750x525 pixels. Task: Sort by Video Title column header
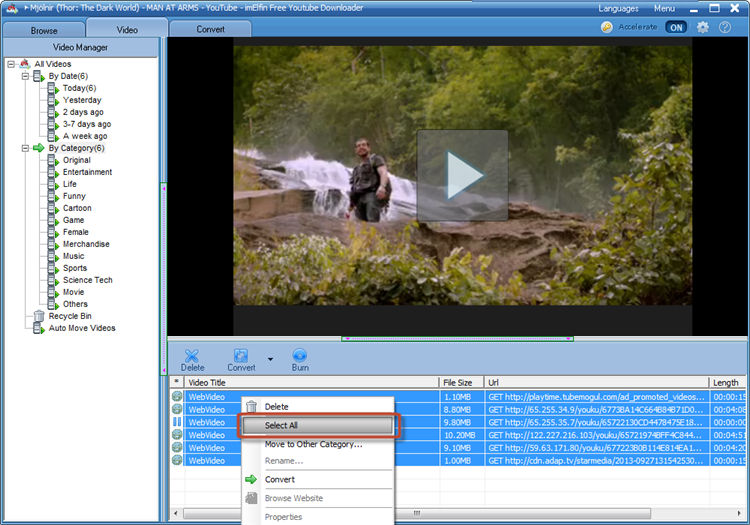point(311,383)
